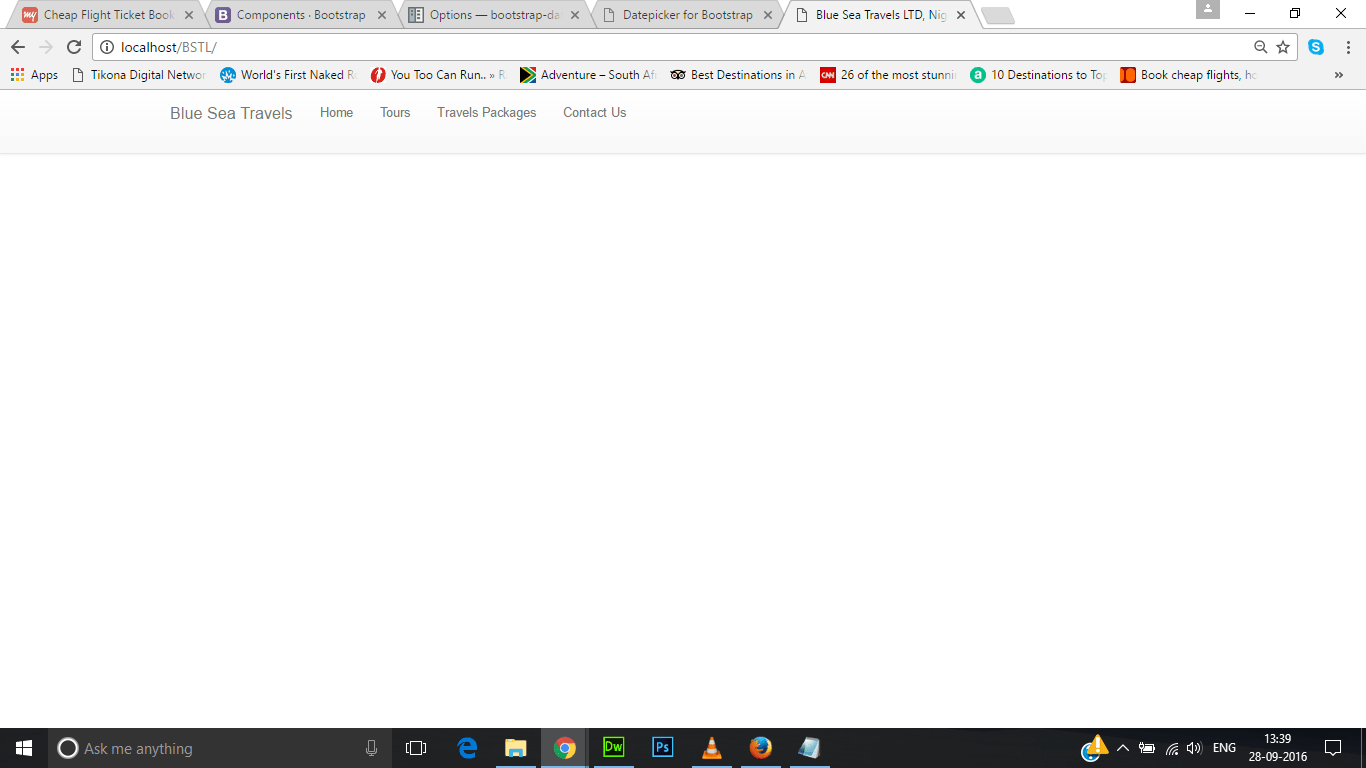This screenshot has width=1366, height=768.
Task: Open VLC media player from the taskbar
Action: 712,748
